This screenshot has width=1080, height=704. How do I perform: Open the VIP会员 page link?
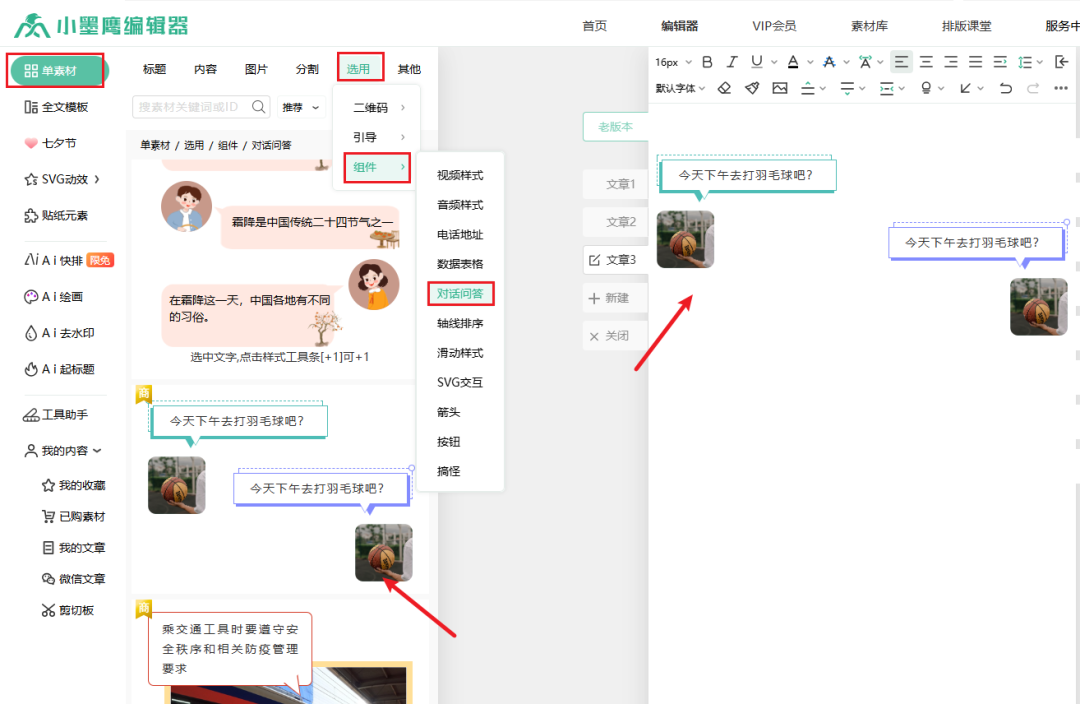pyautogui.click(x=775, y=26)
